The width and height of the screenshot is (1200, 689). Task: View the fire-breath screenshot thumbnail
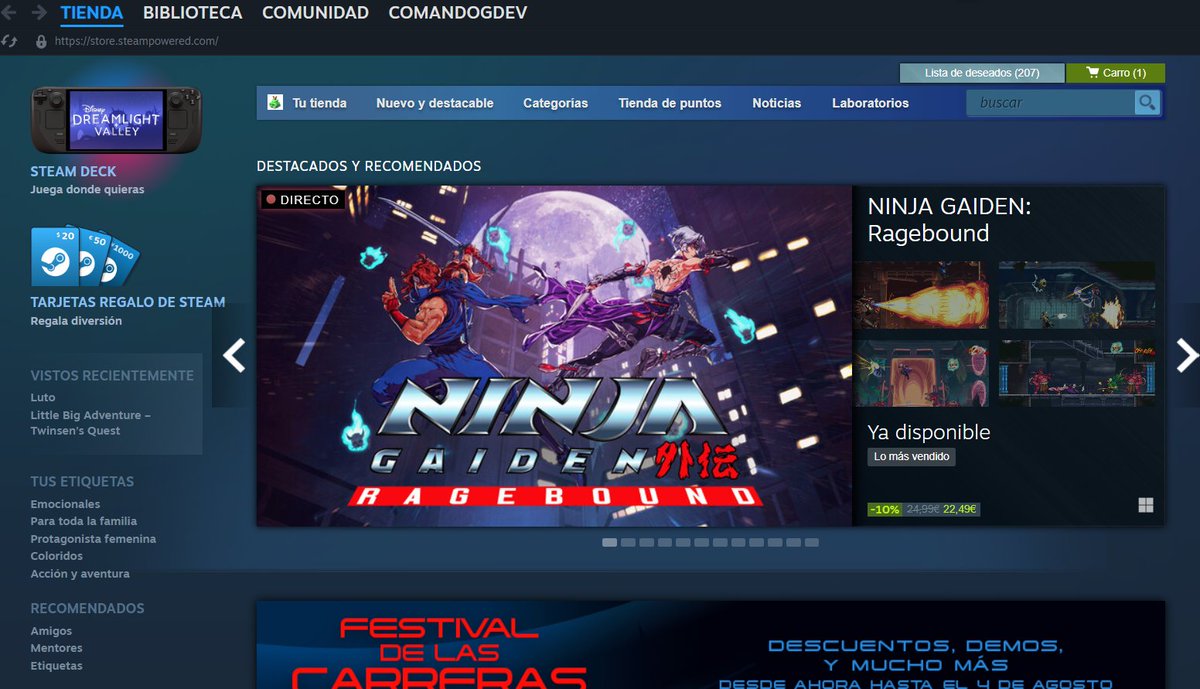(x=921, y=295)
